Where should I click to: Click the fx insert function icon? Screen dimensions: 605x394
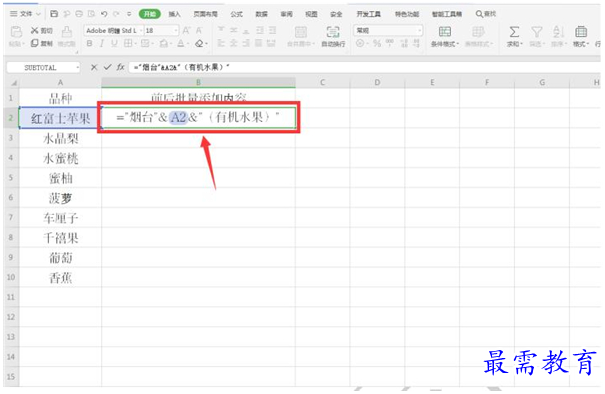[x=120, y=67]
